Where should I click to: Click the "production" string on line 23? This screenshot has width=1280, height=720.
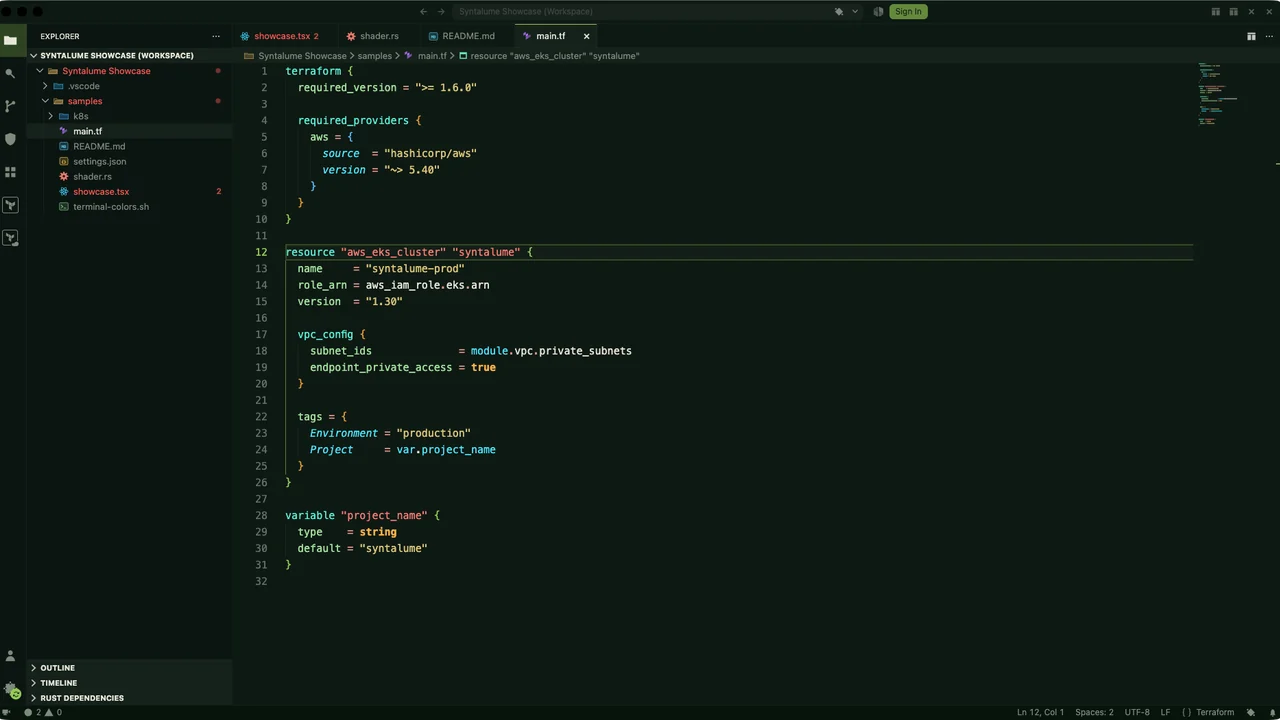[x=433, y=433]
